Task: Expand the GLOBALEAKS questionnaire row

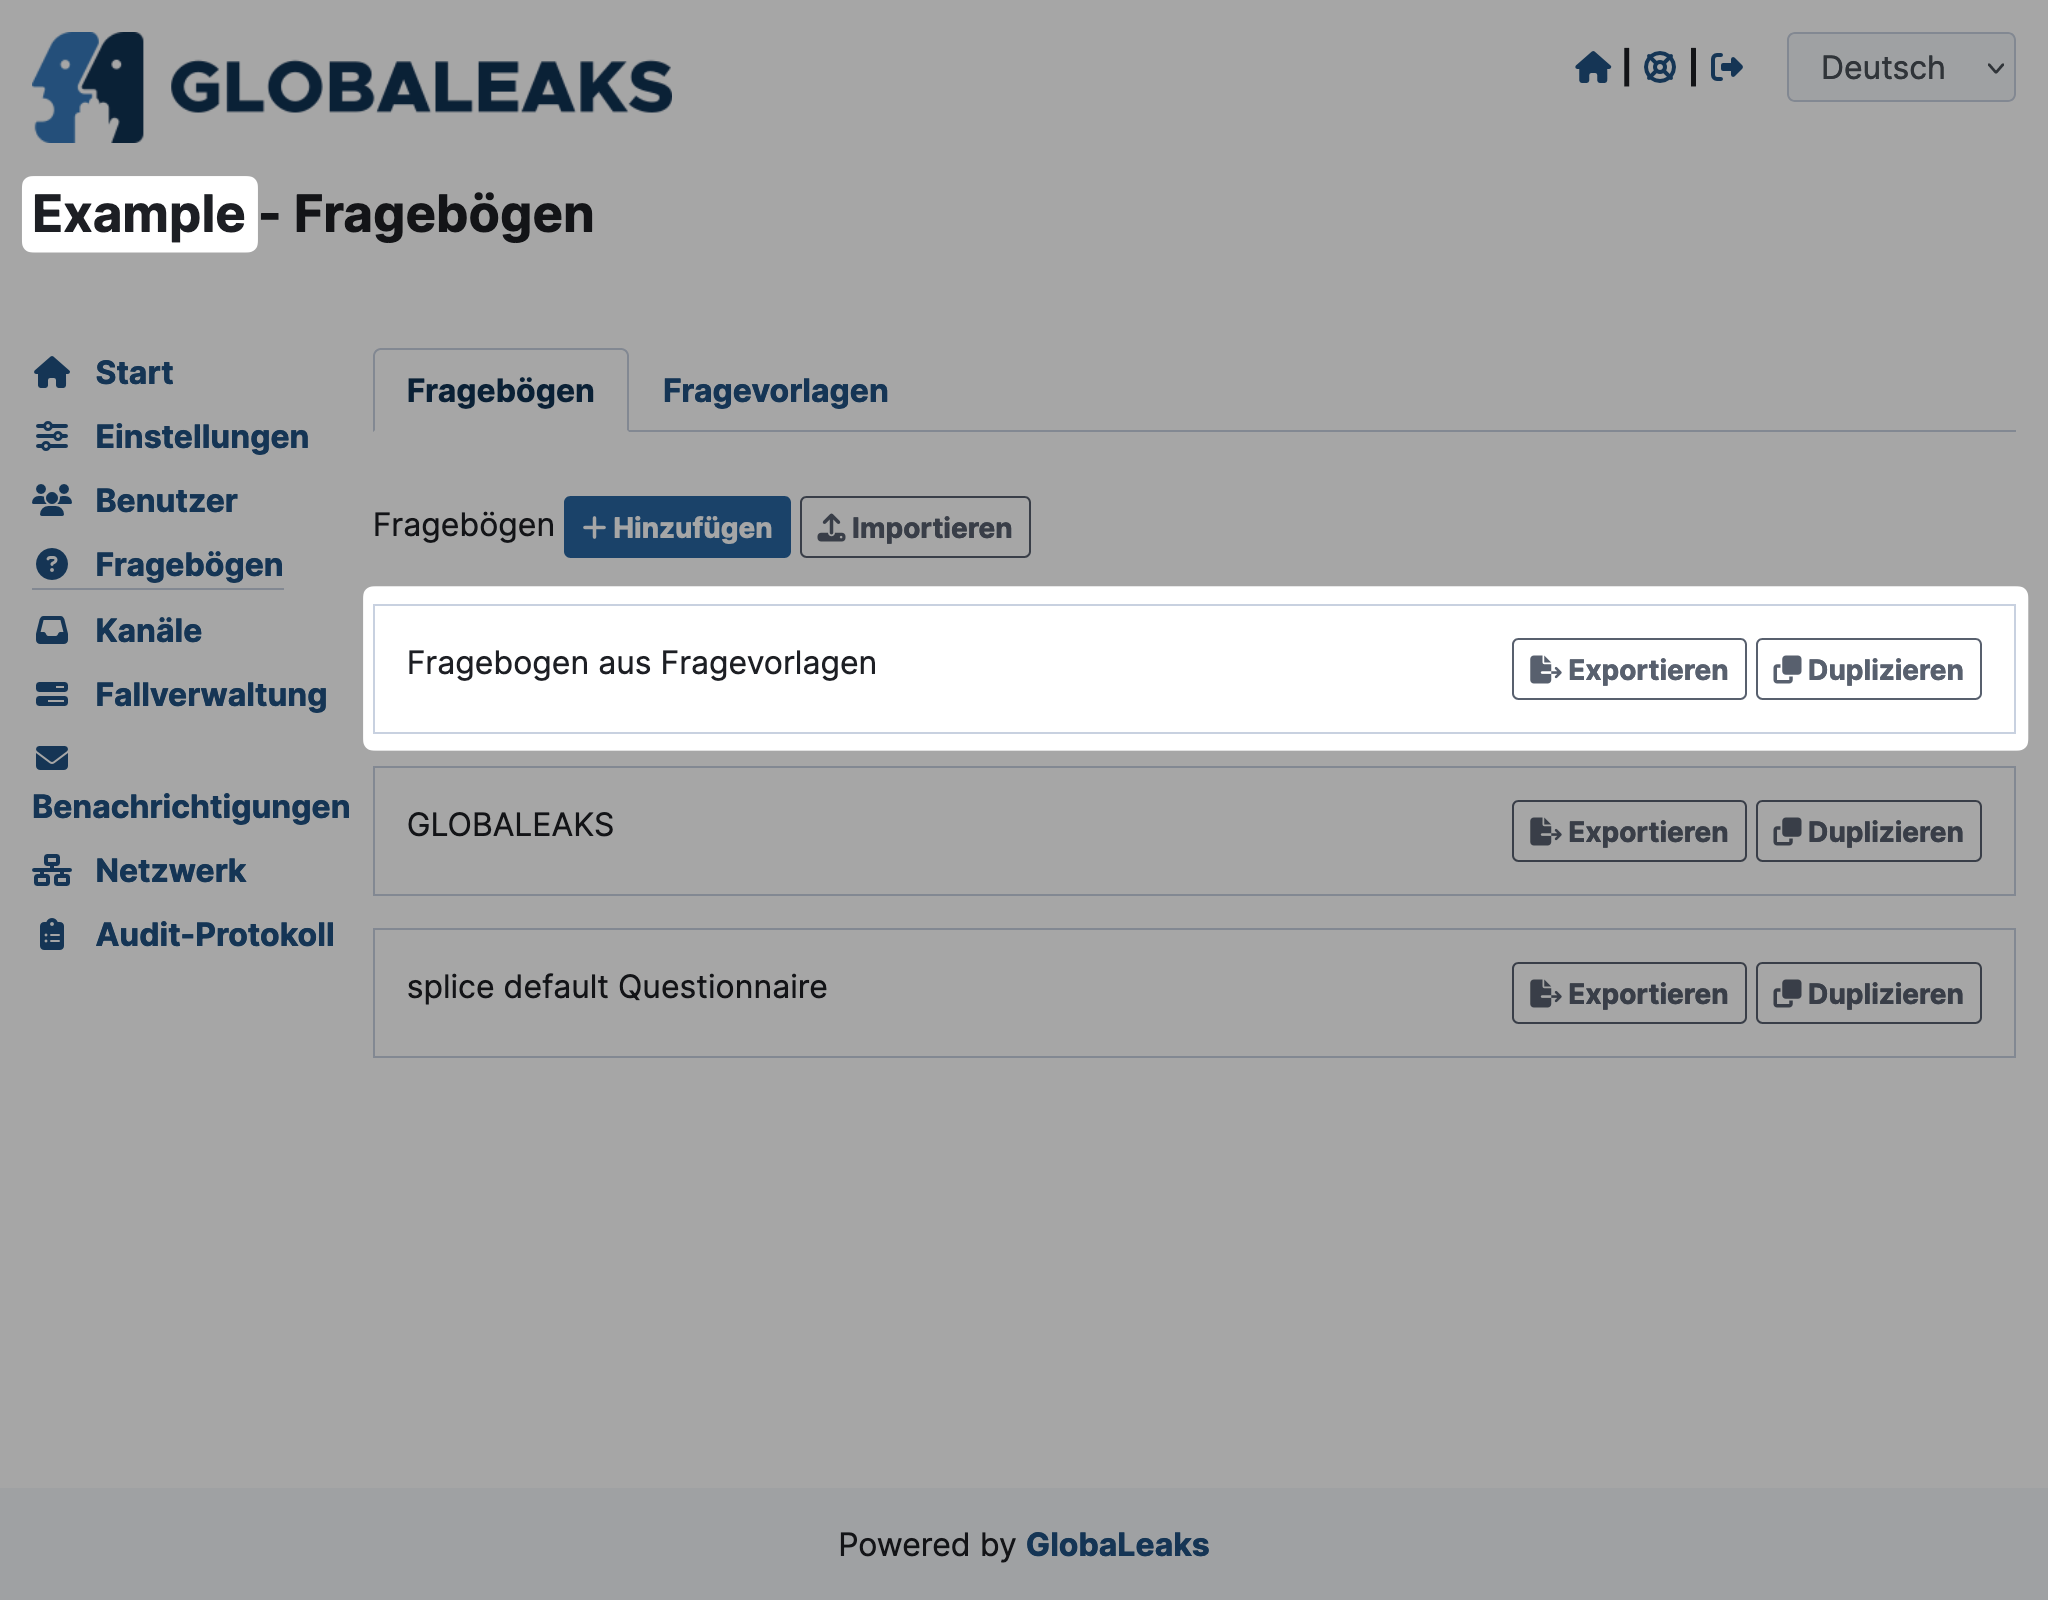Action: pyautogui.click(x=1194, y=831)
